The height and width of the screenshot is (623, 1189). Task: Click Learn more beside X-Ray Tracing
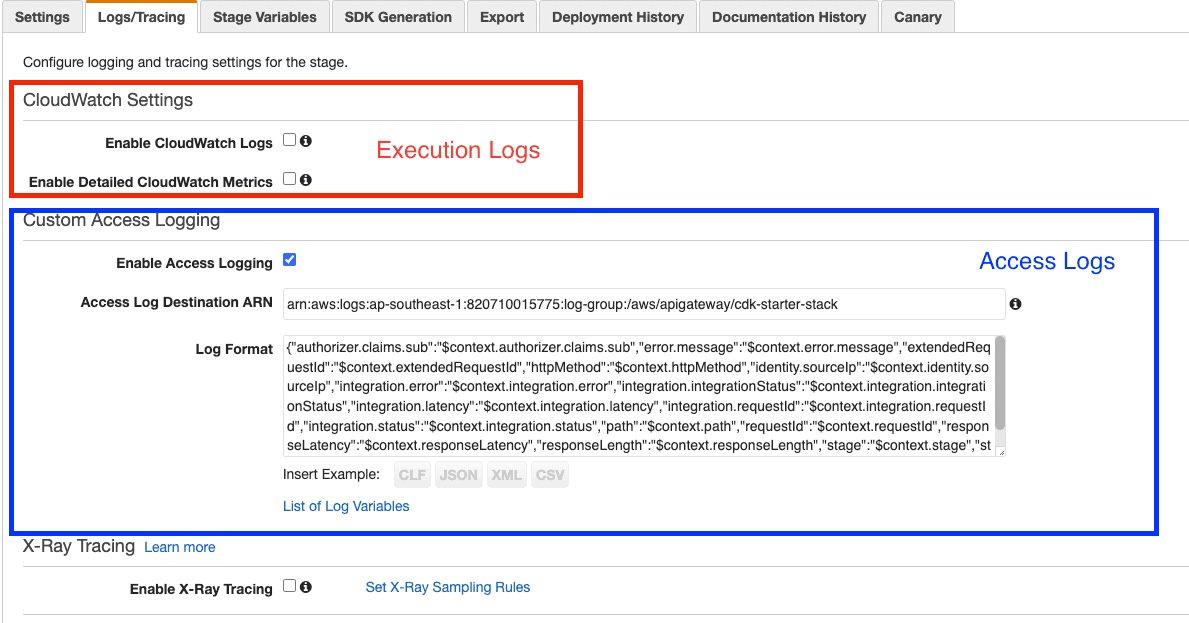(179, 547)
